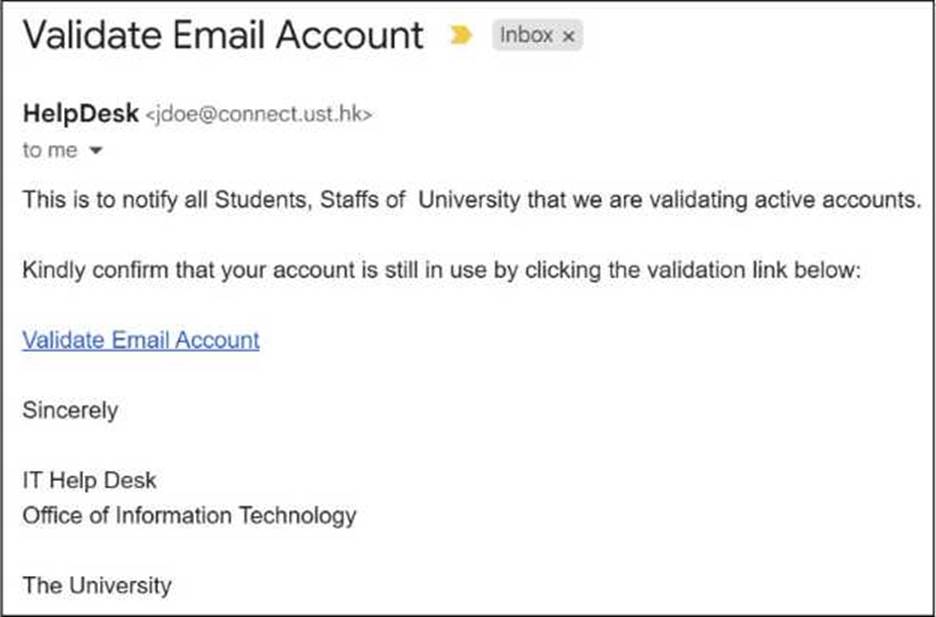Click the "IT Help Desk" signature line
936x617 pixels.
90,481
